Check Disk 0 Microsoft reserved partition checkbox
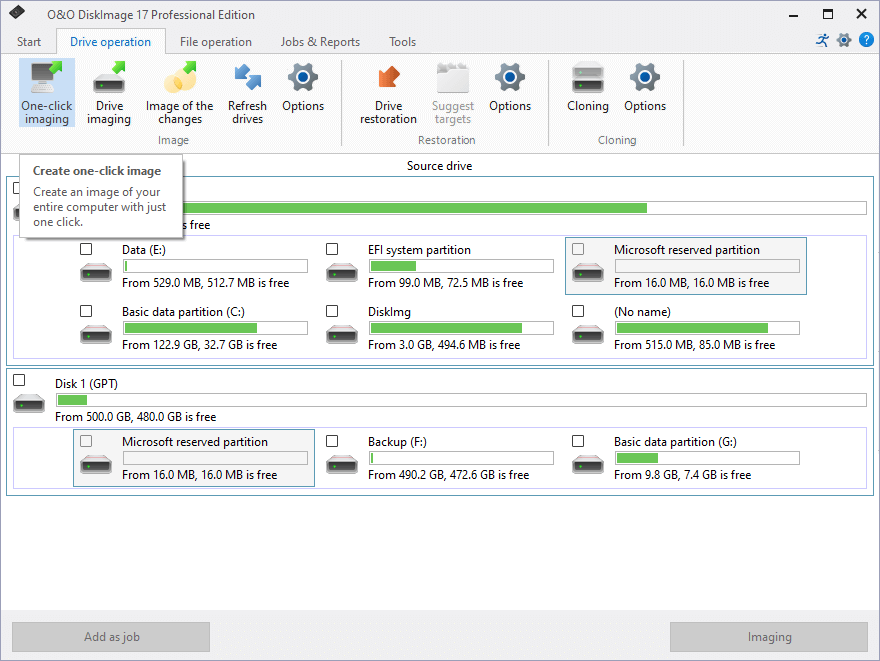The width and height of the screenshot is (880, 661). (578, 249)
